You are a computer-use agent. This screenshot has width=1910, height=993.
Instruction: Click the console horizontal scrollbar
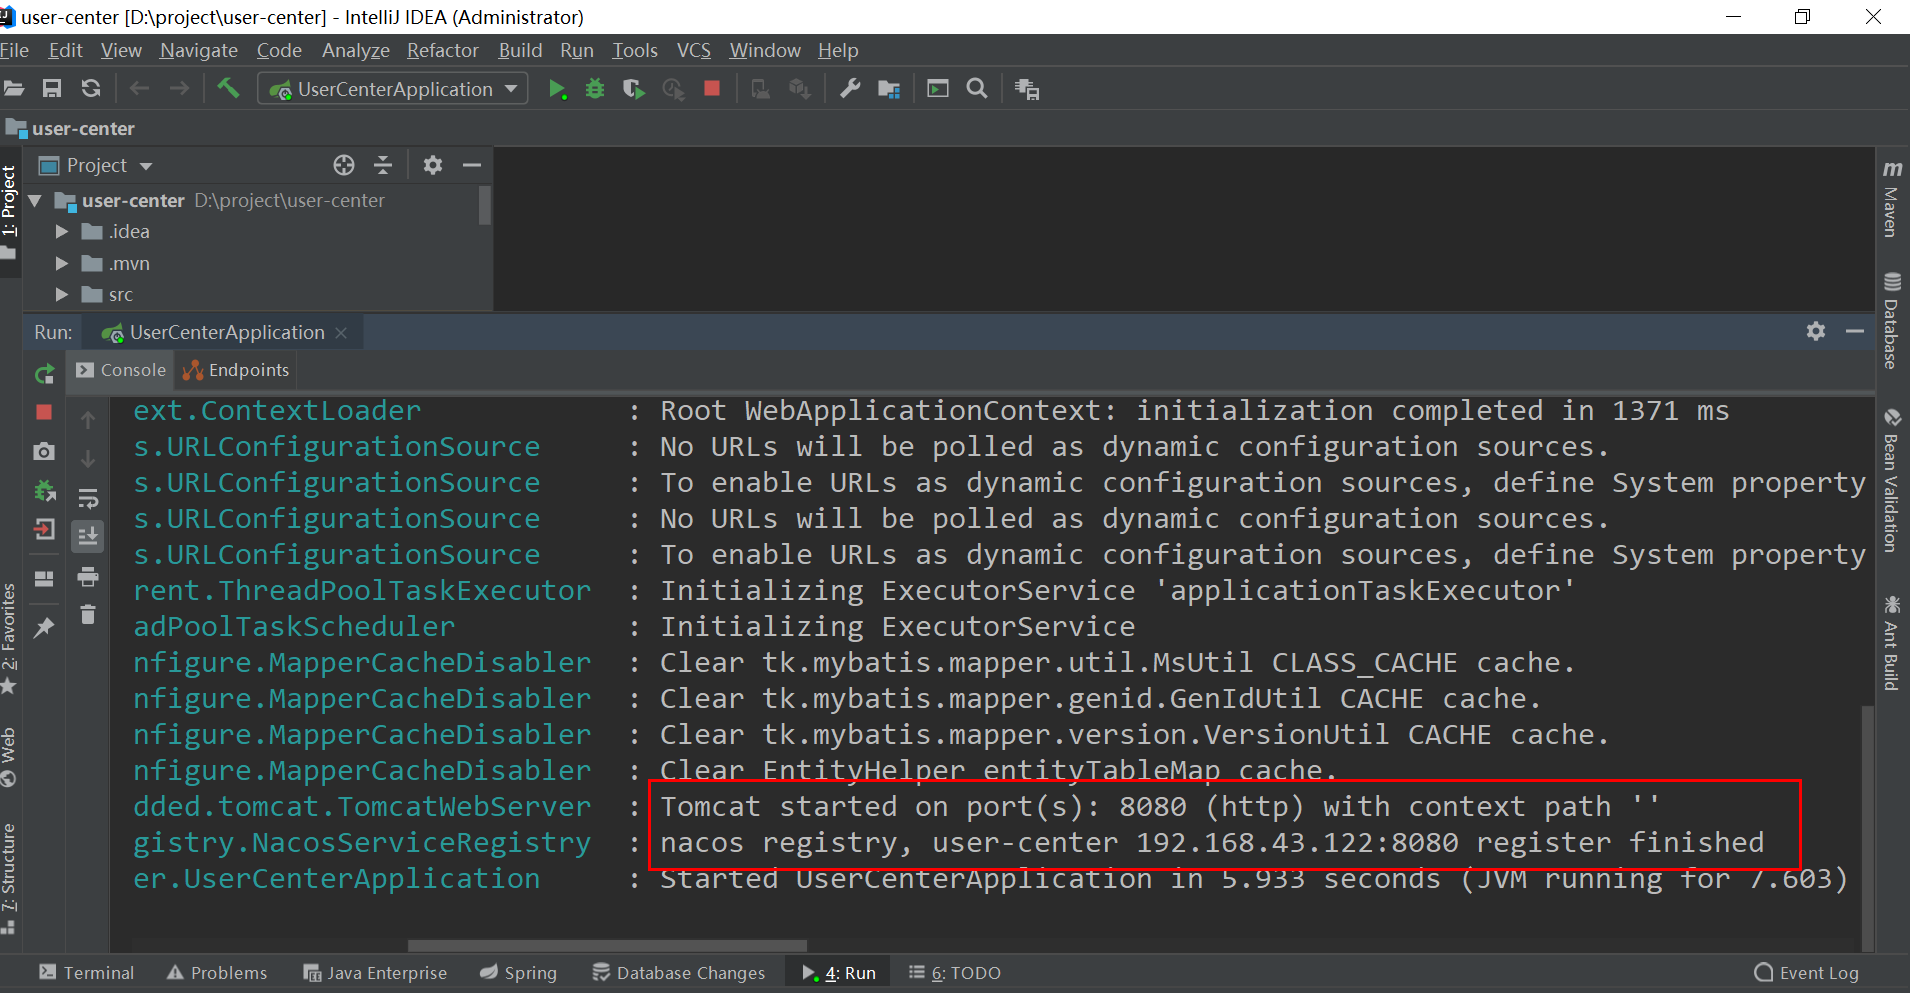point(607,945)
